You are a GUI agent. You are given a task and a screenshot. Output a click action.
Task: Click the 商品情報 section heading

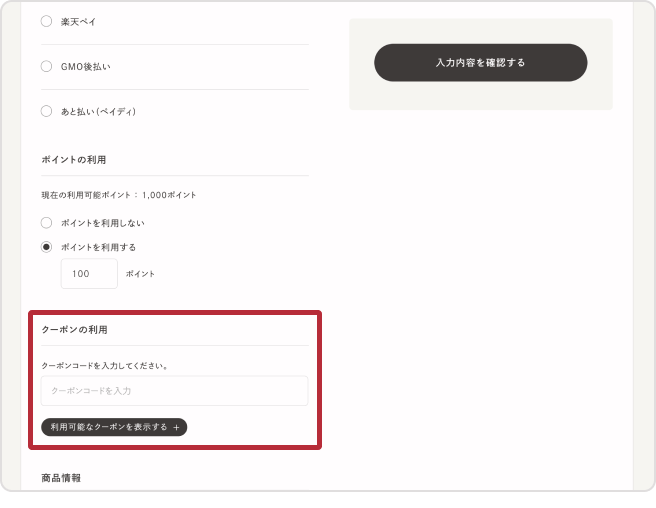tap(61, 478)
